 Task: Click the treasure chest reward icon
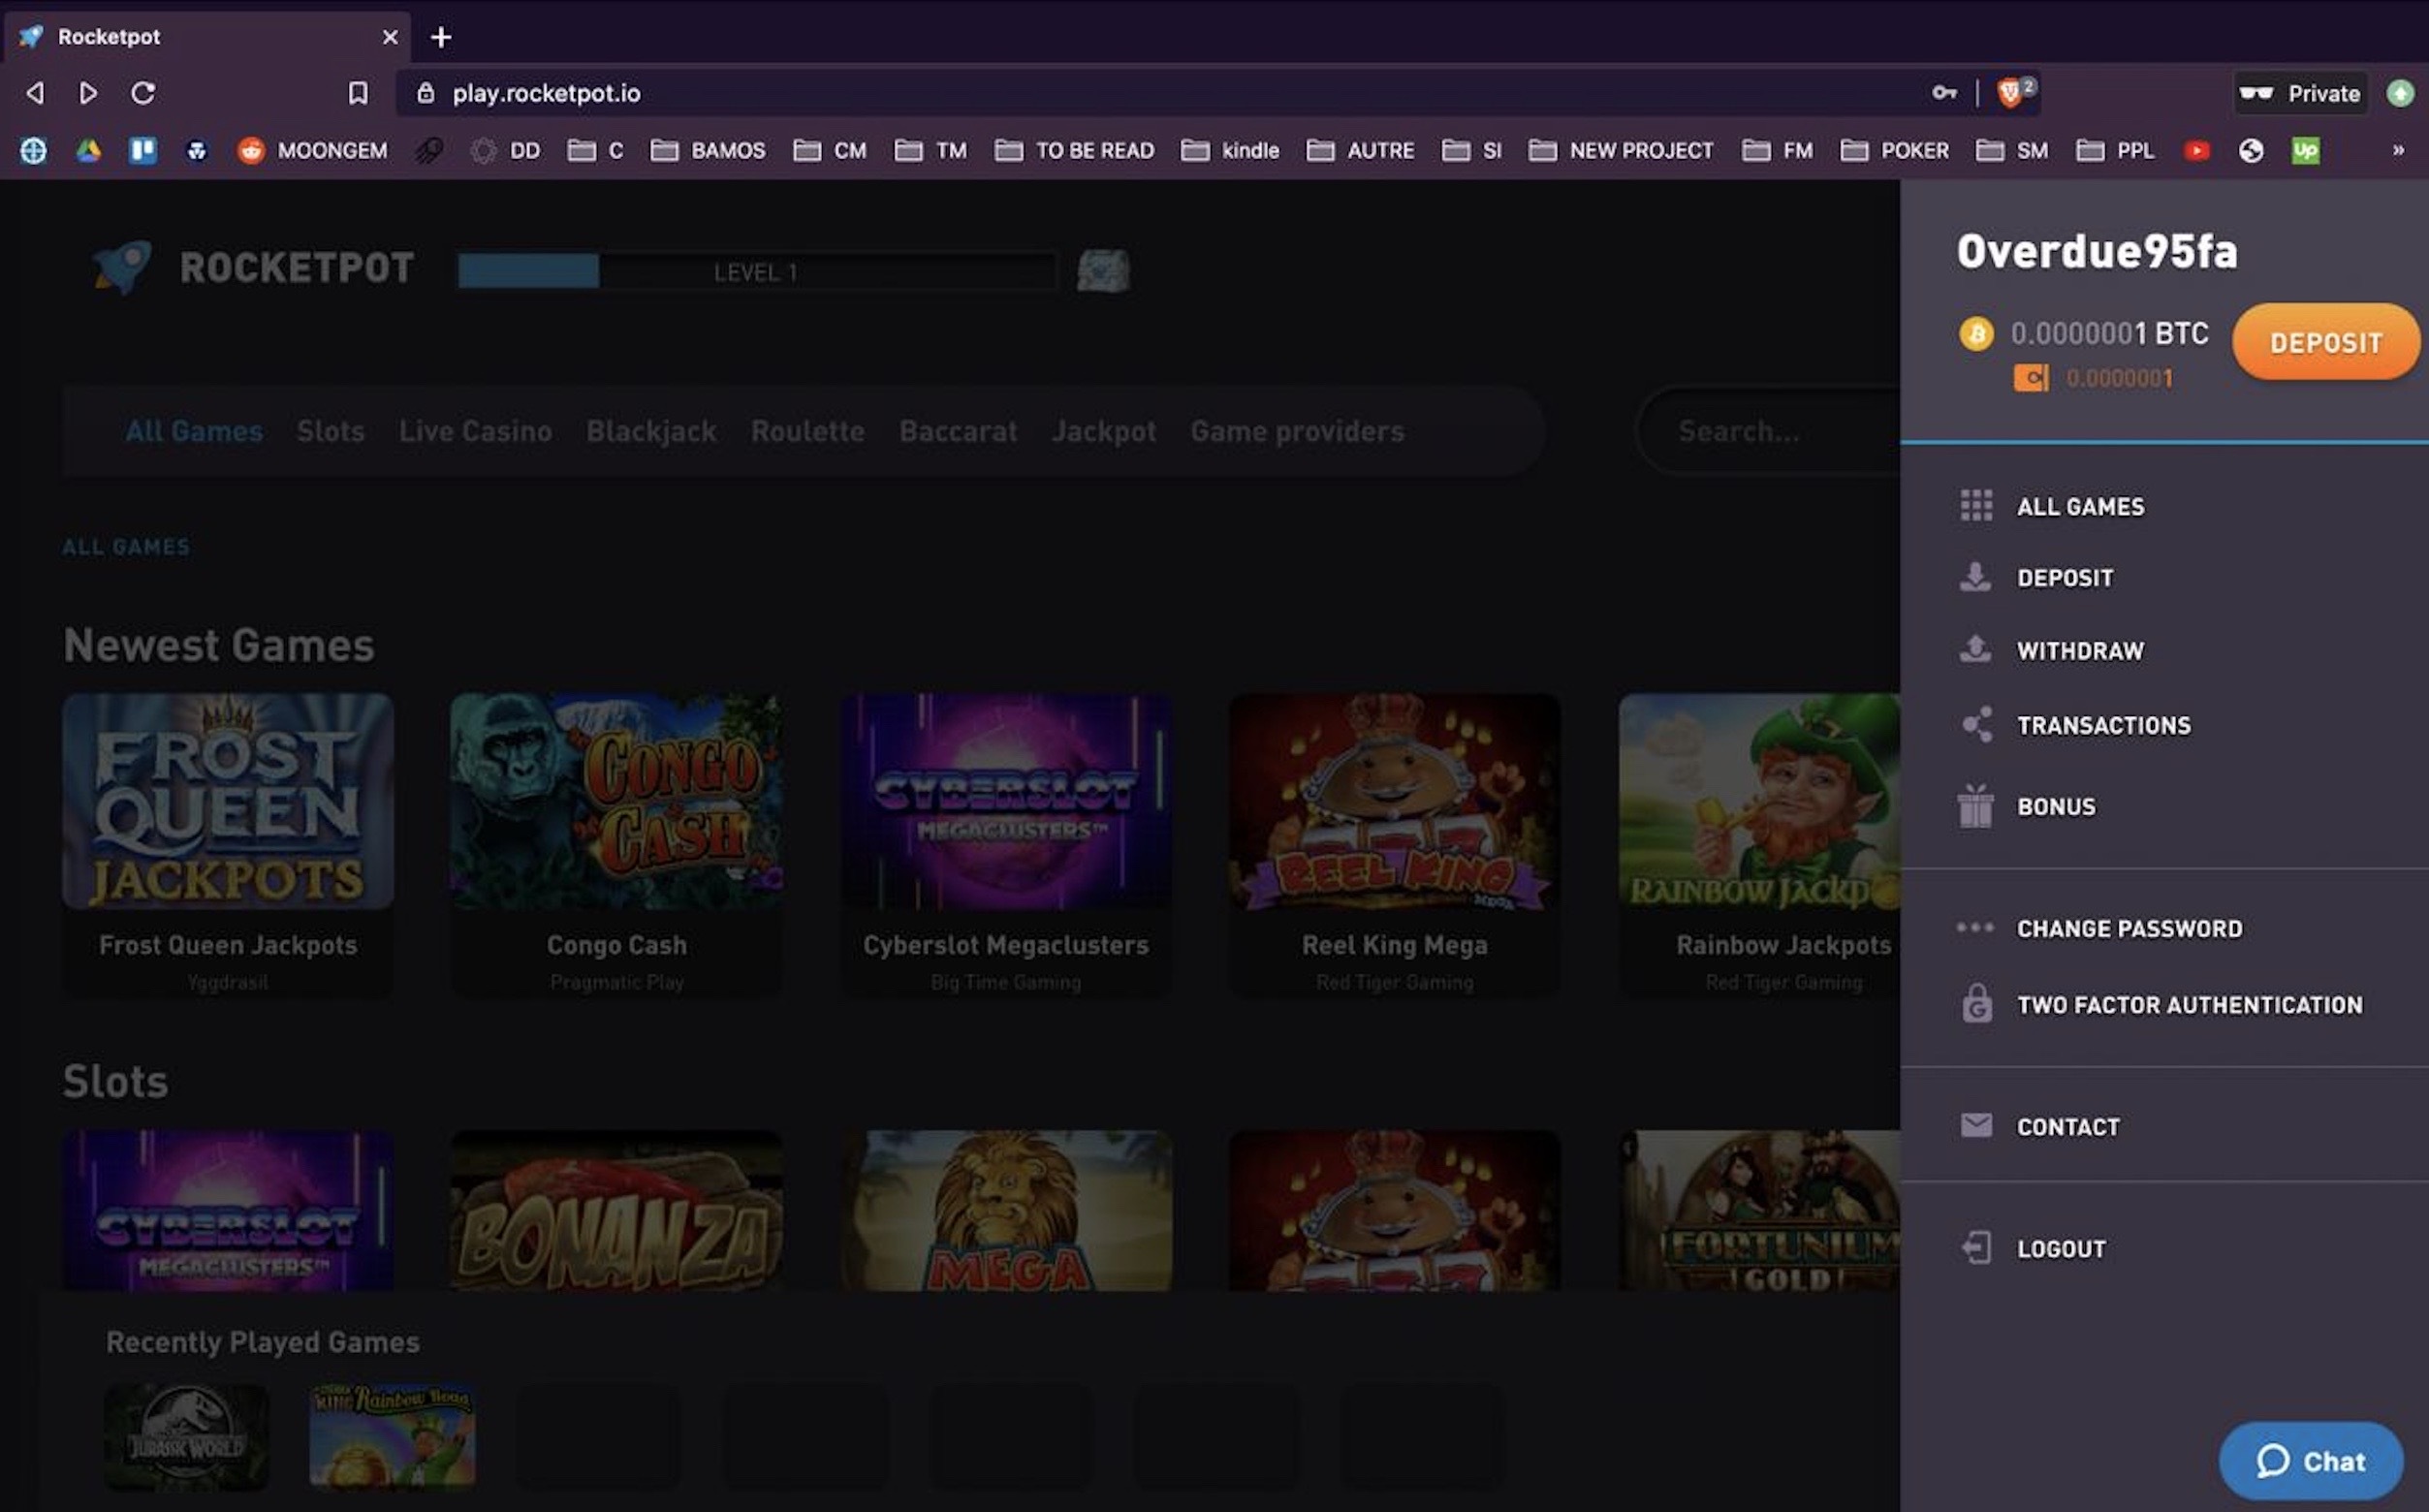pyautogui.click(x=1103, y=271)
